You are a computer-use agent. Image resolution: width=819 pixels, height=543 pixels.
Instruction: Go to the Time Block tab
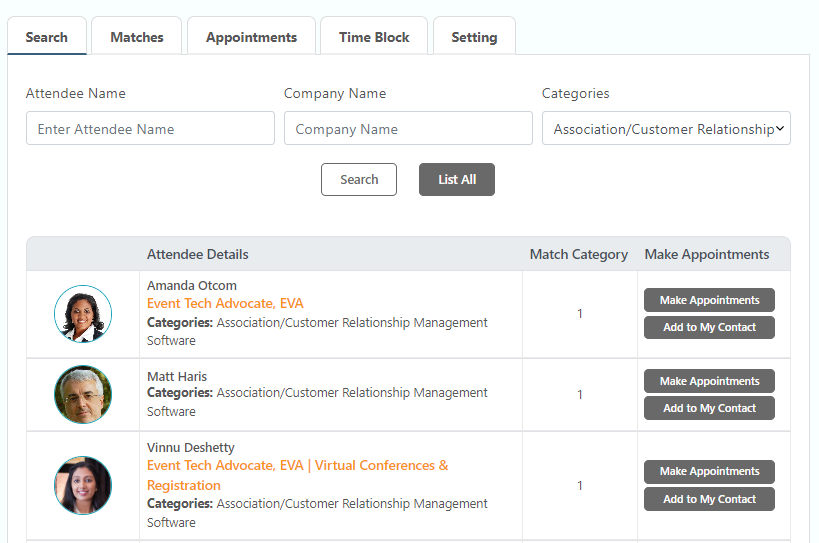[374, 37]
